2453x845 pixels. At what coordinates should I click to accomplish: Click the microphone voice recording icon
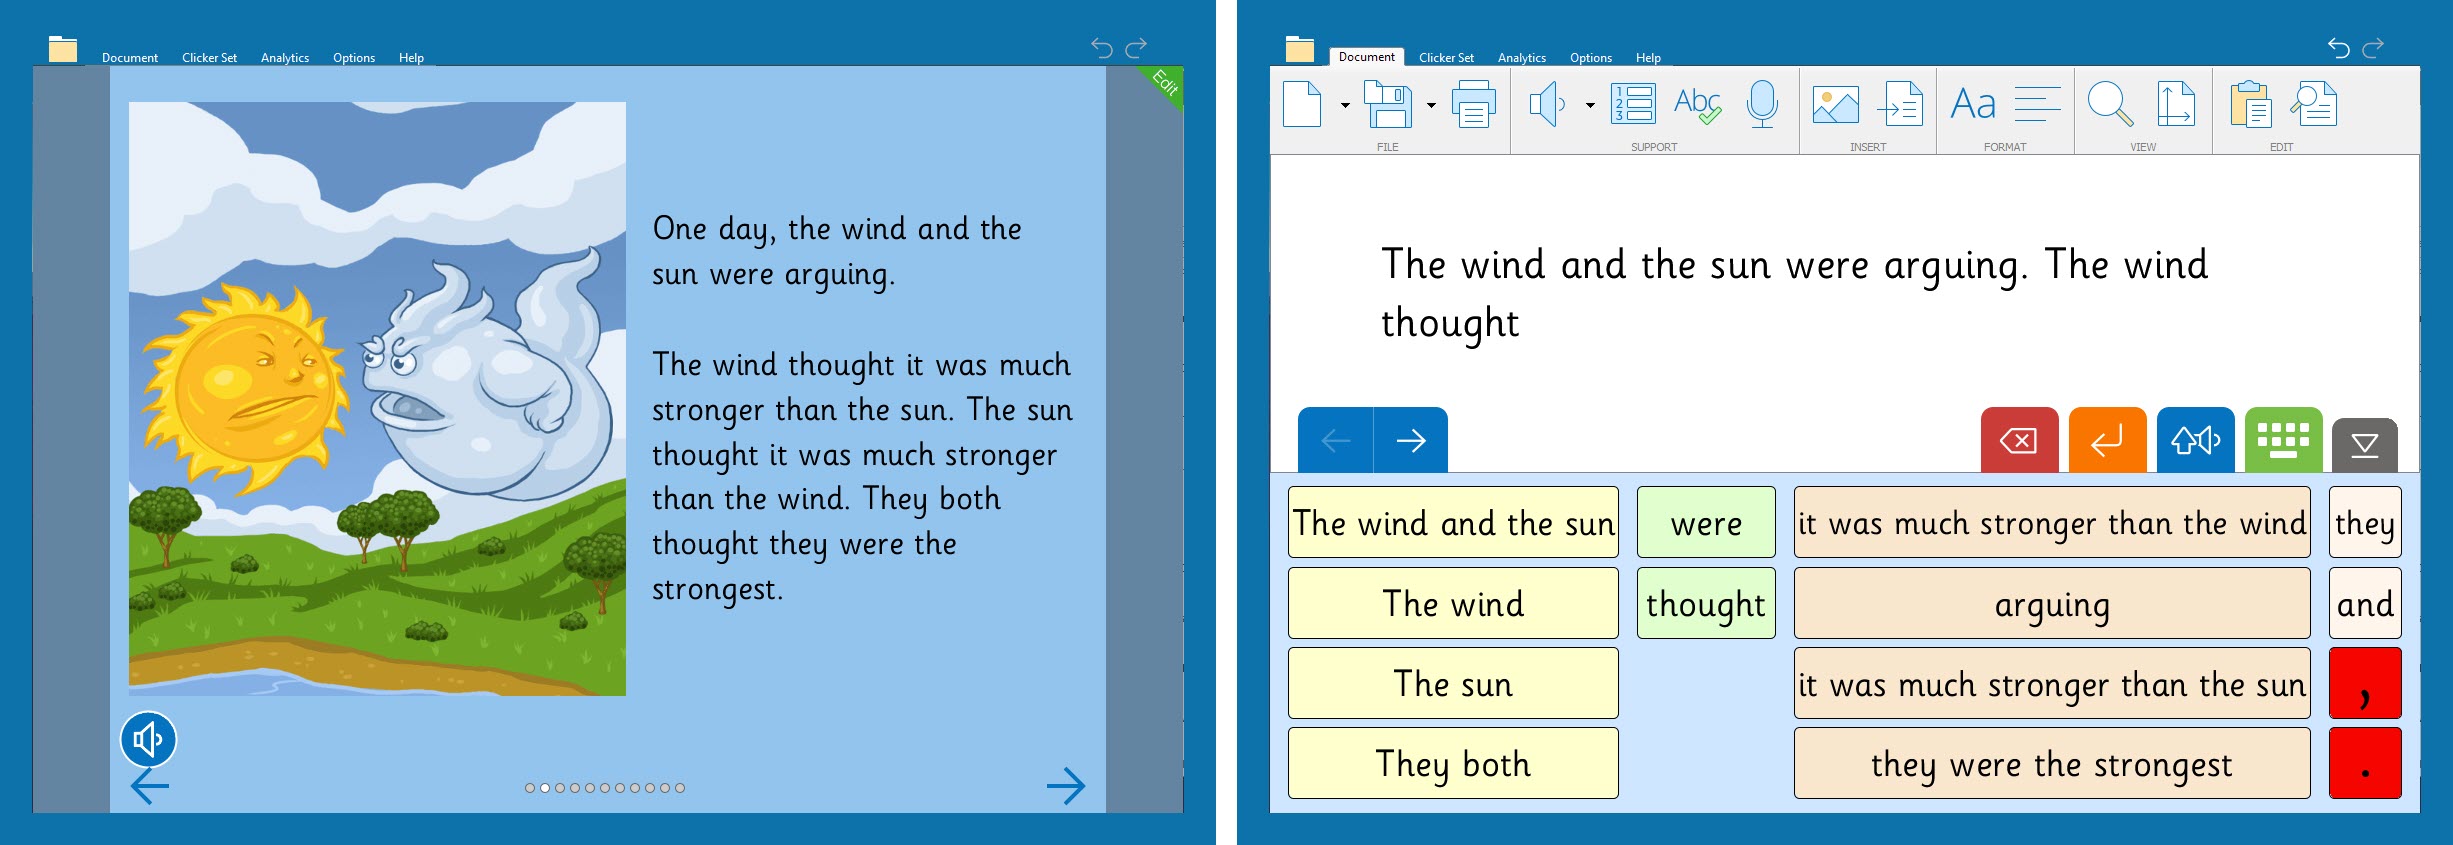(1762, 104)
